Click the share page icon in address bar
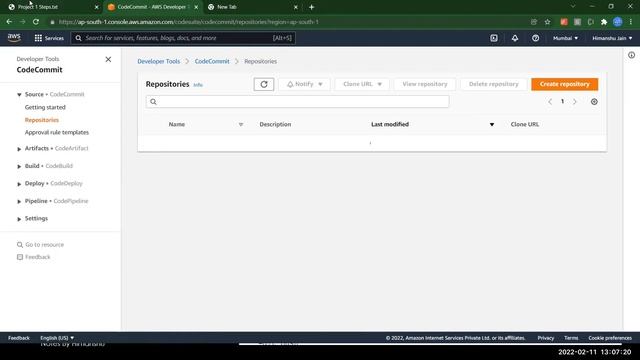 tap(534, 22)
